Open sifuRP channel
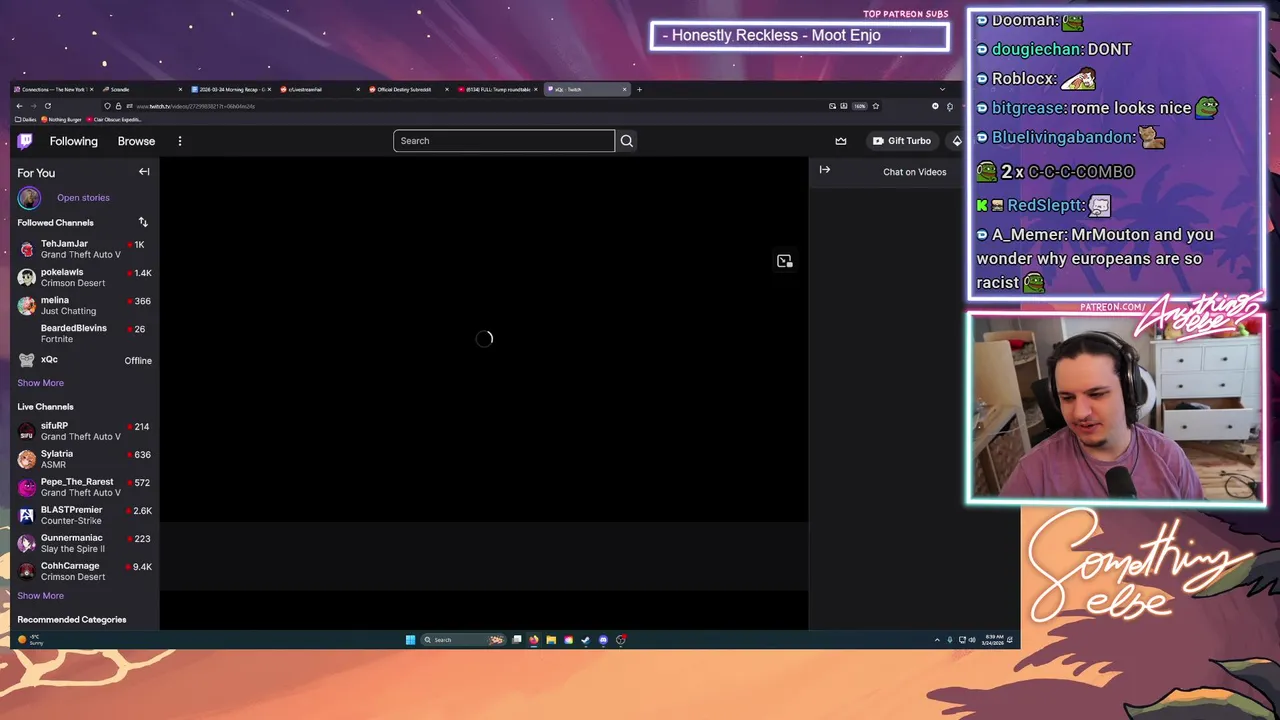1280x720 pixels. coord(85,431)
